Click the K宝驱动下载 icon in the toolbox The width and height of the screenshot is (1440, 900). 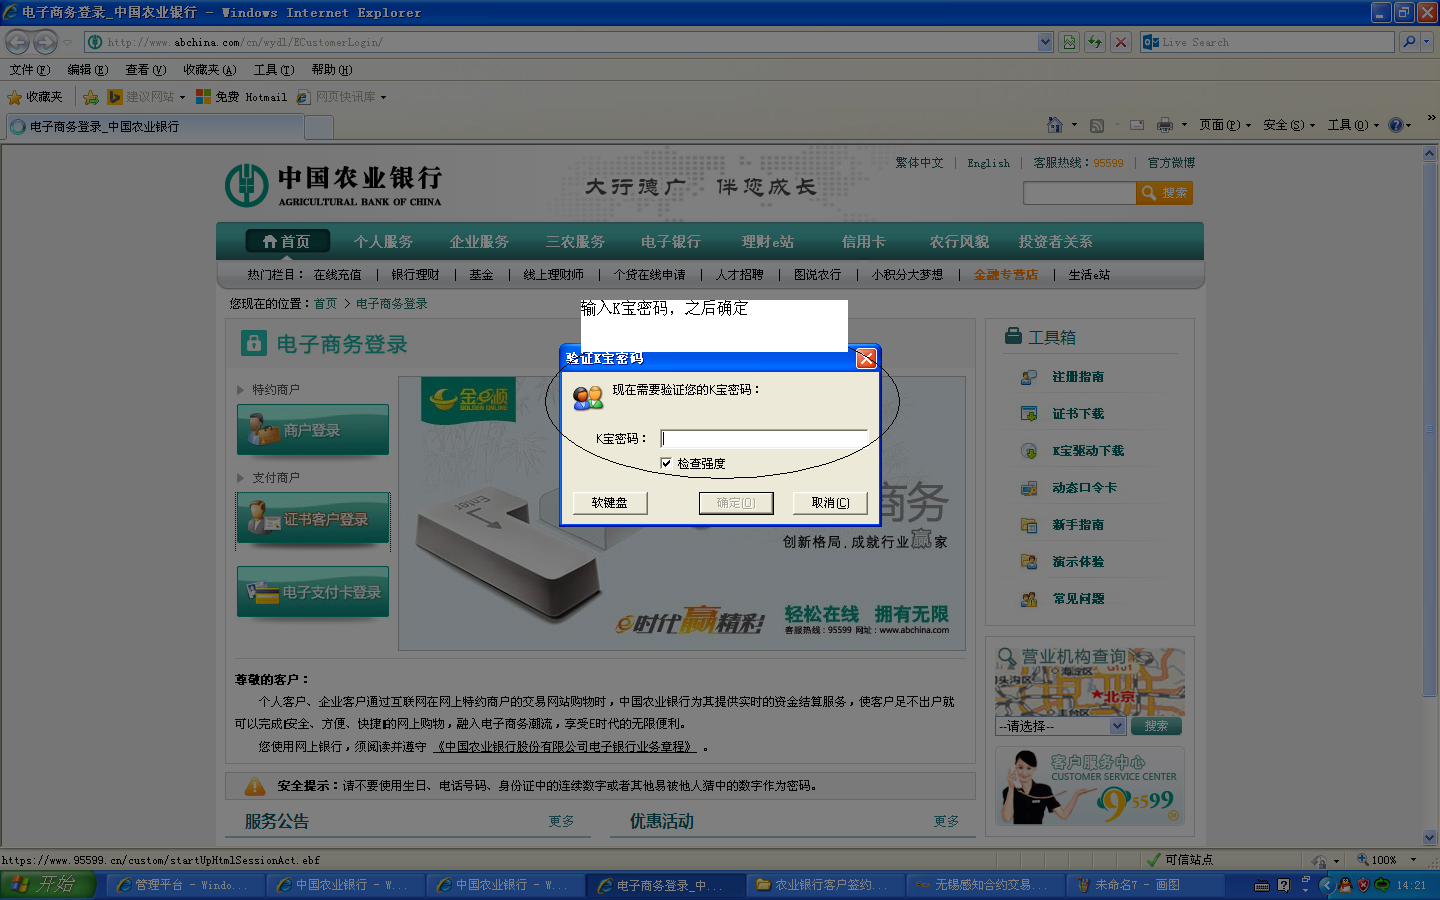1028,451
